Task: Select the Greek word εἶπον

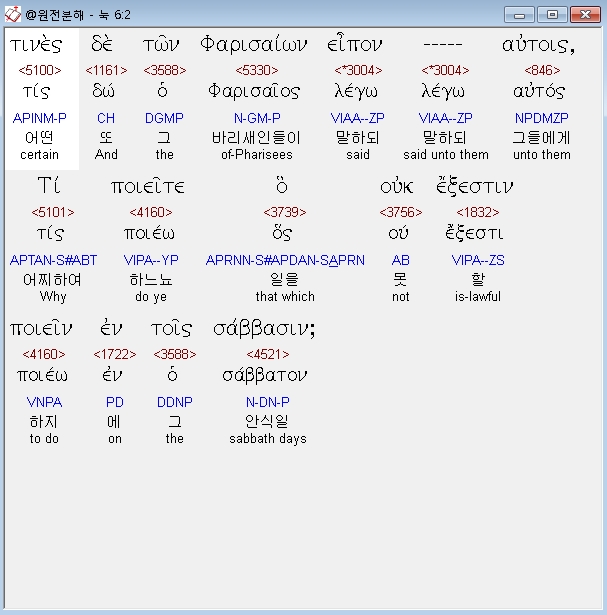Action: click(354, 44)
